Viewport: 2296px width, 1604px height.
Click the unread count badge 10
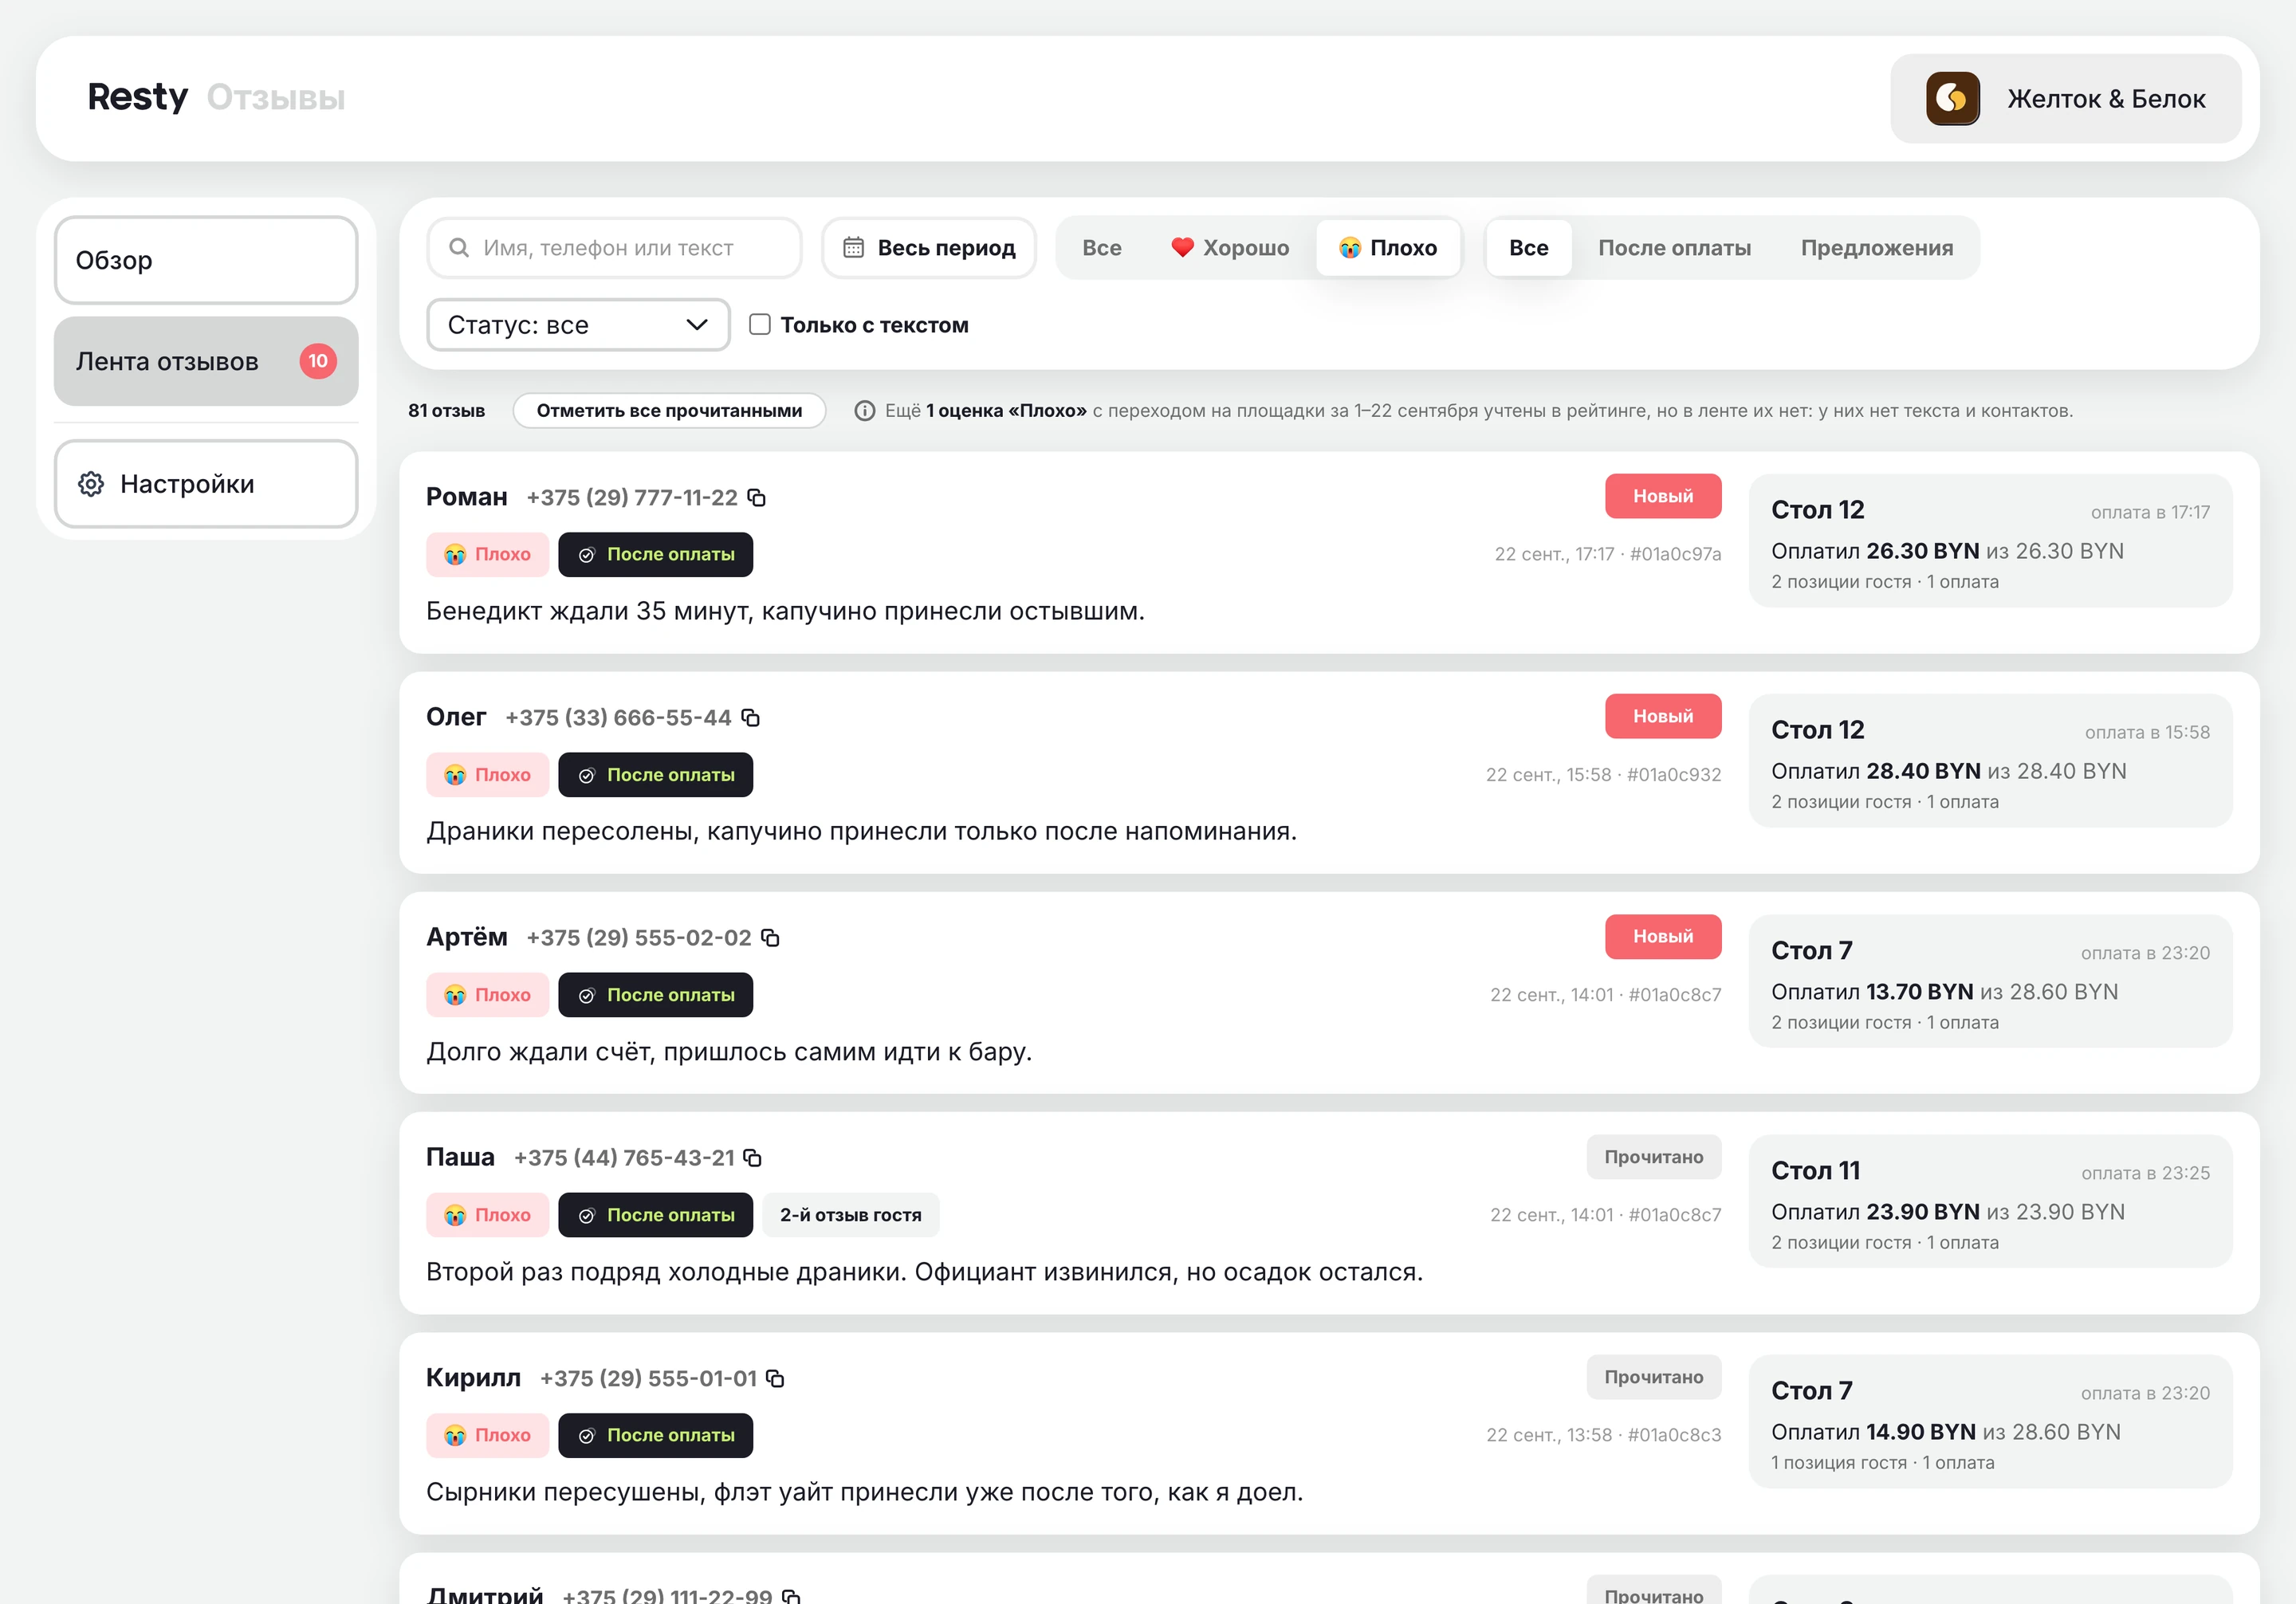[318, 361]
